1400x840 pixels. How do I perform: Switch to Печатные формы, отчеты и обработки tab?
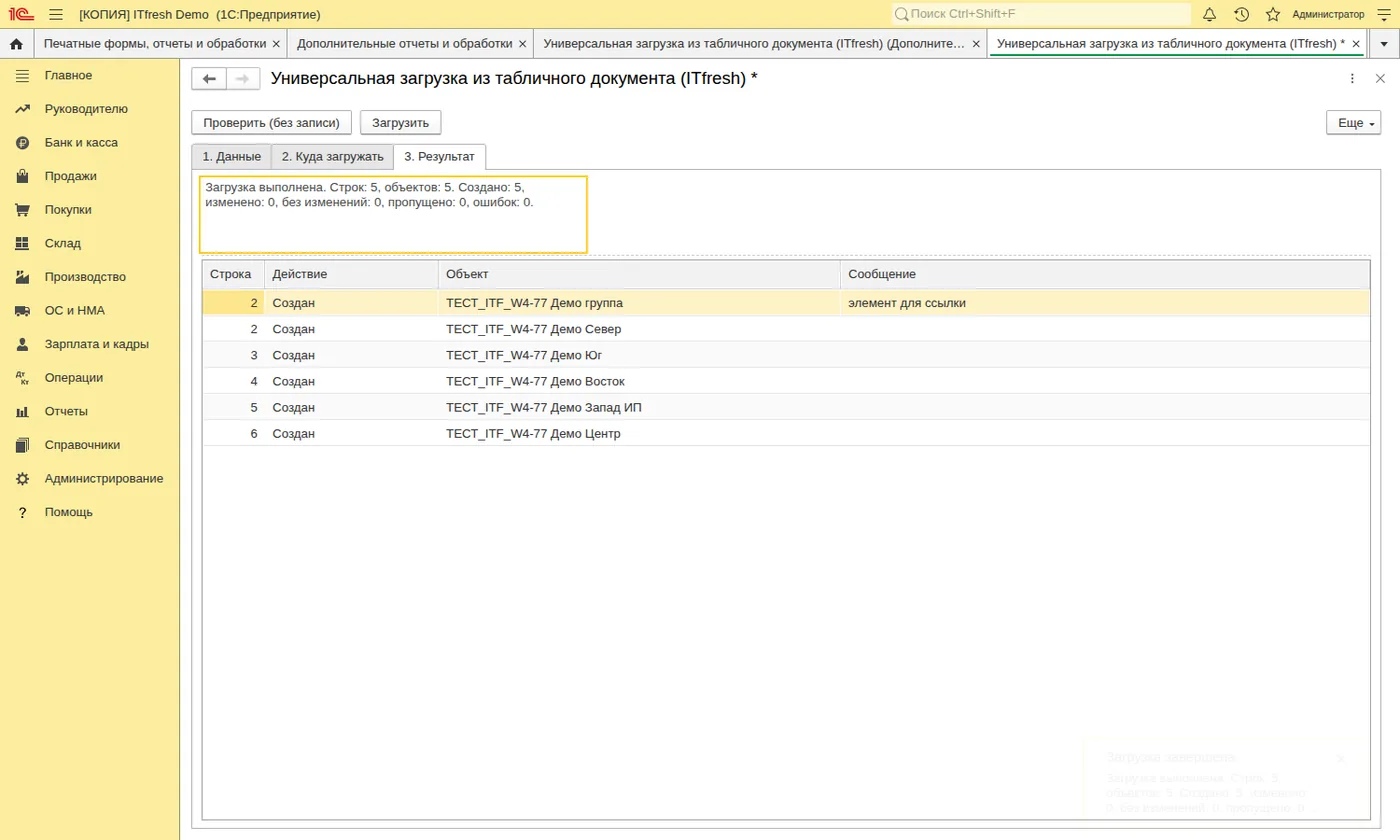[x=155, y=44]
